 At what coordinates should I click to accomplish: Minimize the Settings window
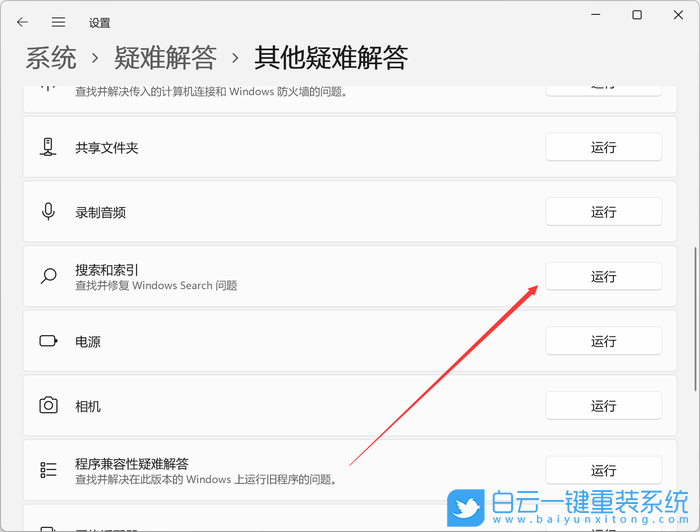coord(596,15)
